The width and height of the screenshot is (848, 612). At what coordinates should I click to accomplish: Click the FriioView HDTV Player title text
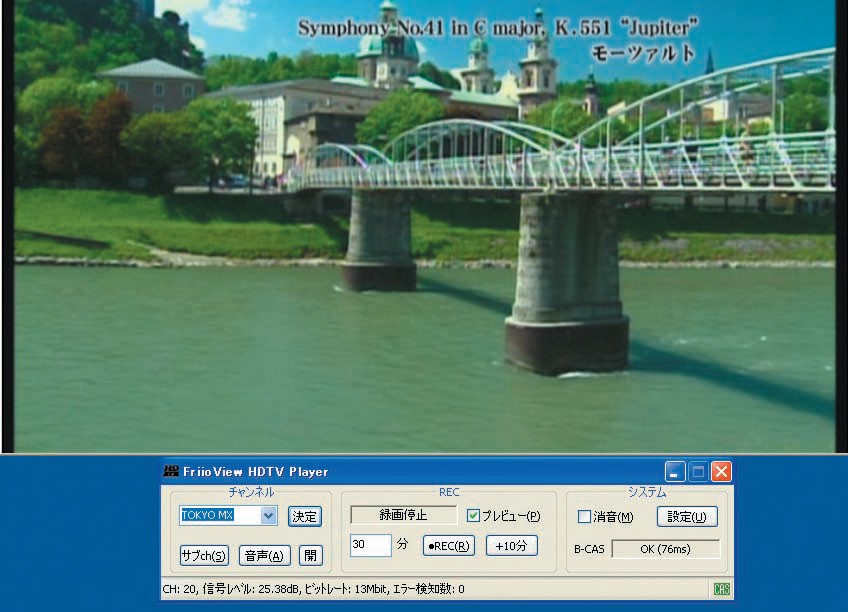coord(255,471)
